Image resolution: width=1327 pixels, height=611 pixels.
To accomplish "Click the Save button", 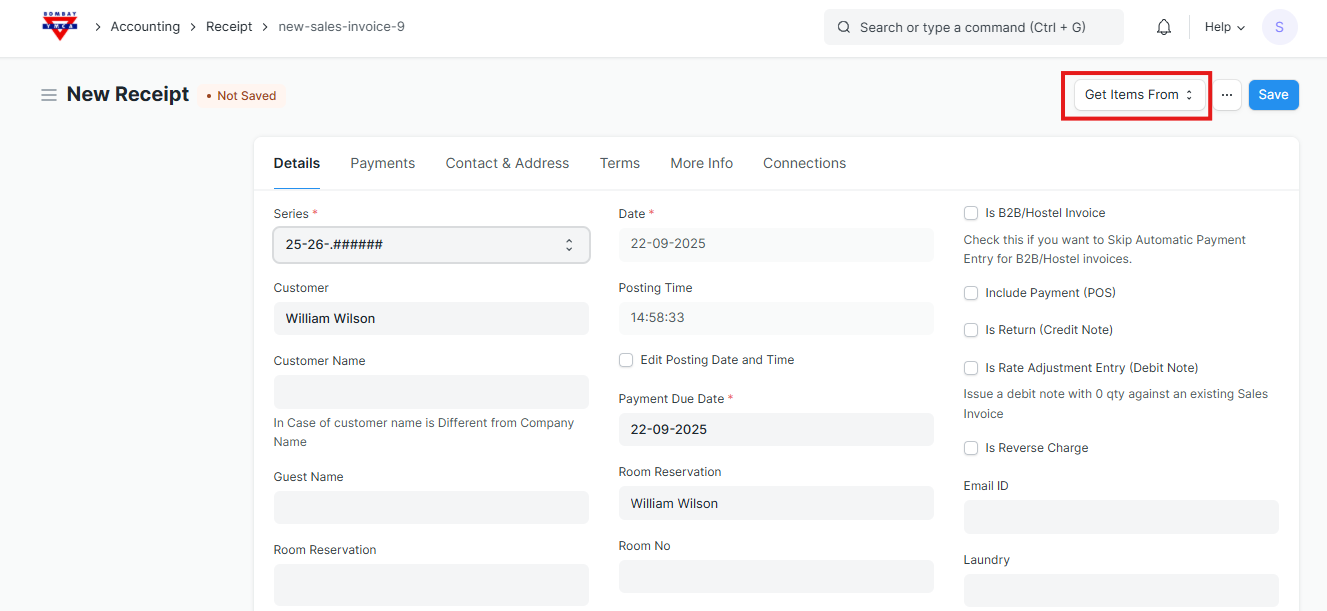I will point(1273,95).
